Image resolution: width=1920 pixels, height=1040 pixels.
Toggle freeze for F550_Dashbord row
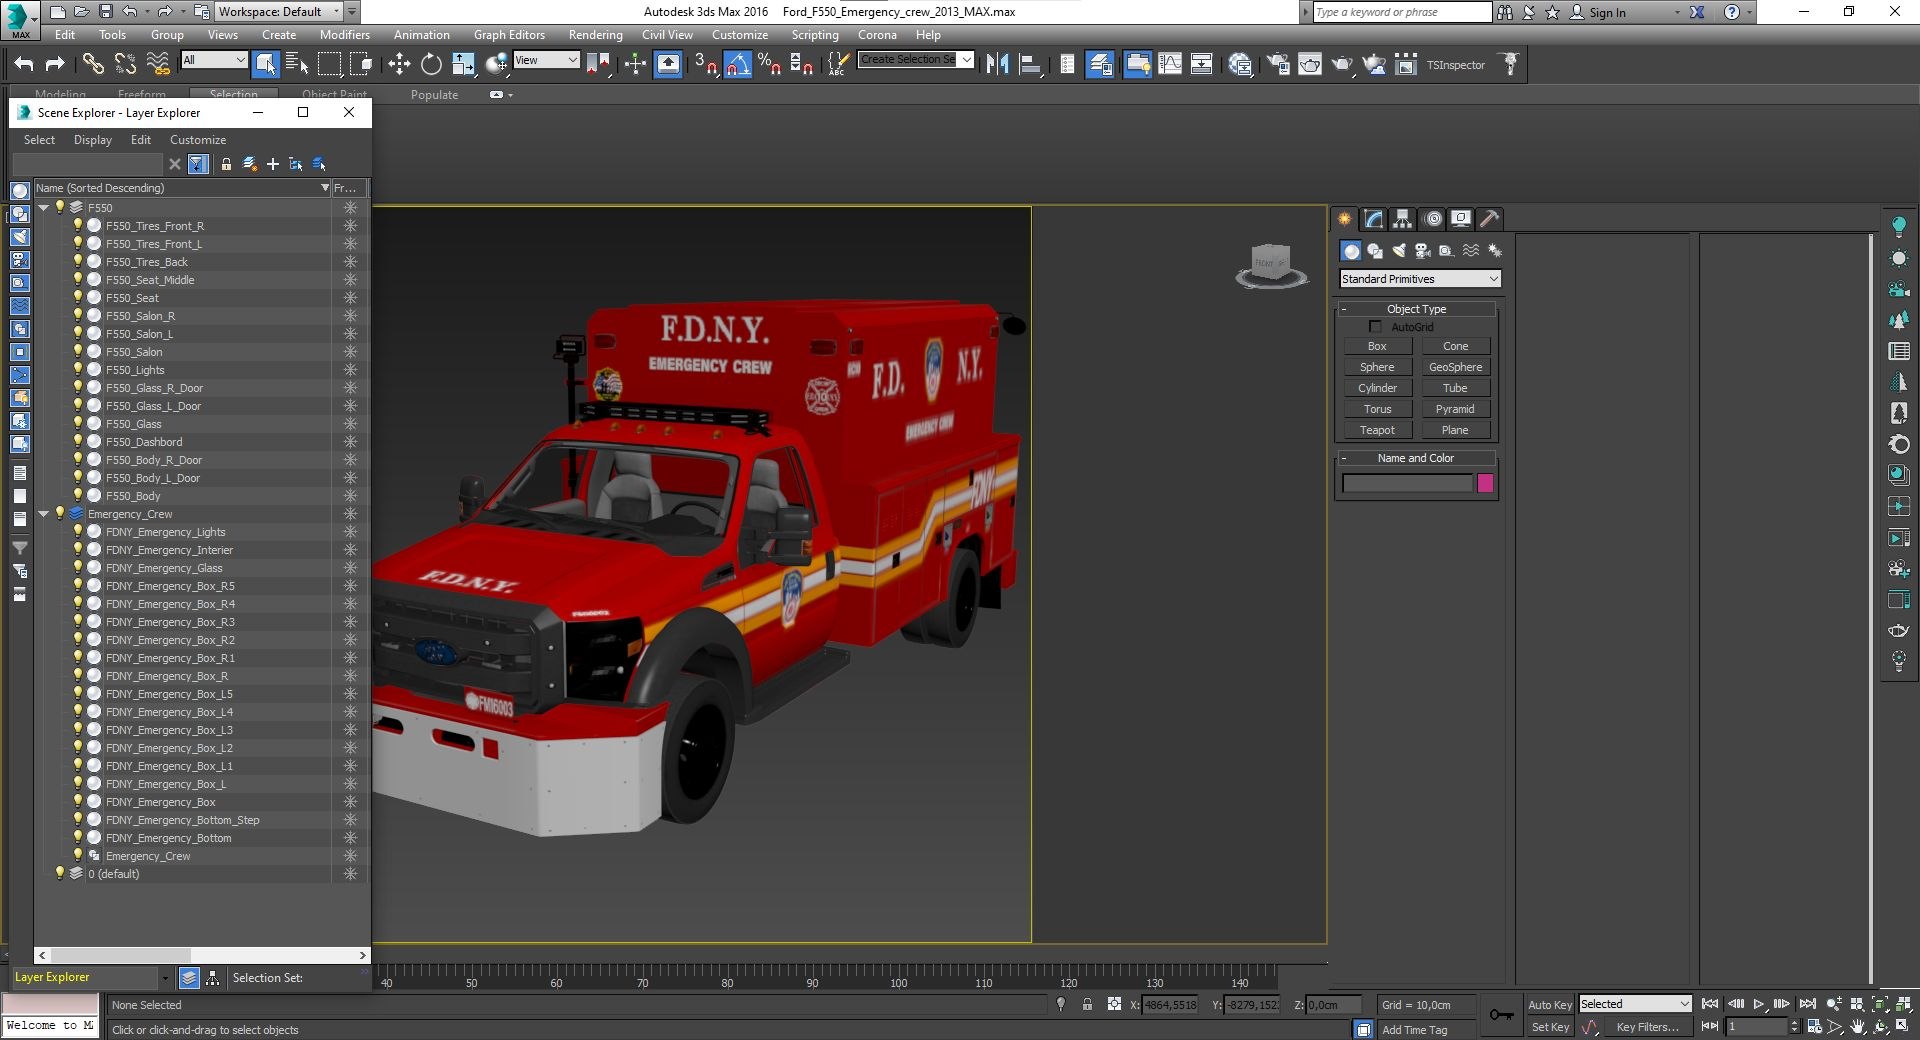tap(350, 442)
